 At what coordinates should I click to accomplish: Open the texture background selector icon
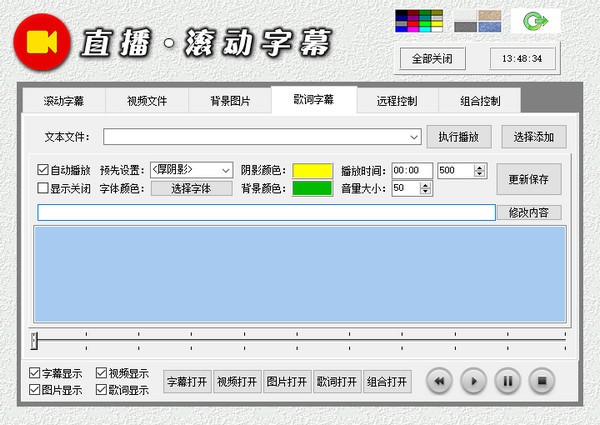477,20
